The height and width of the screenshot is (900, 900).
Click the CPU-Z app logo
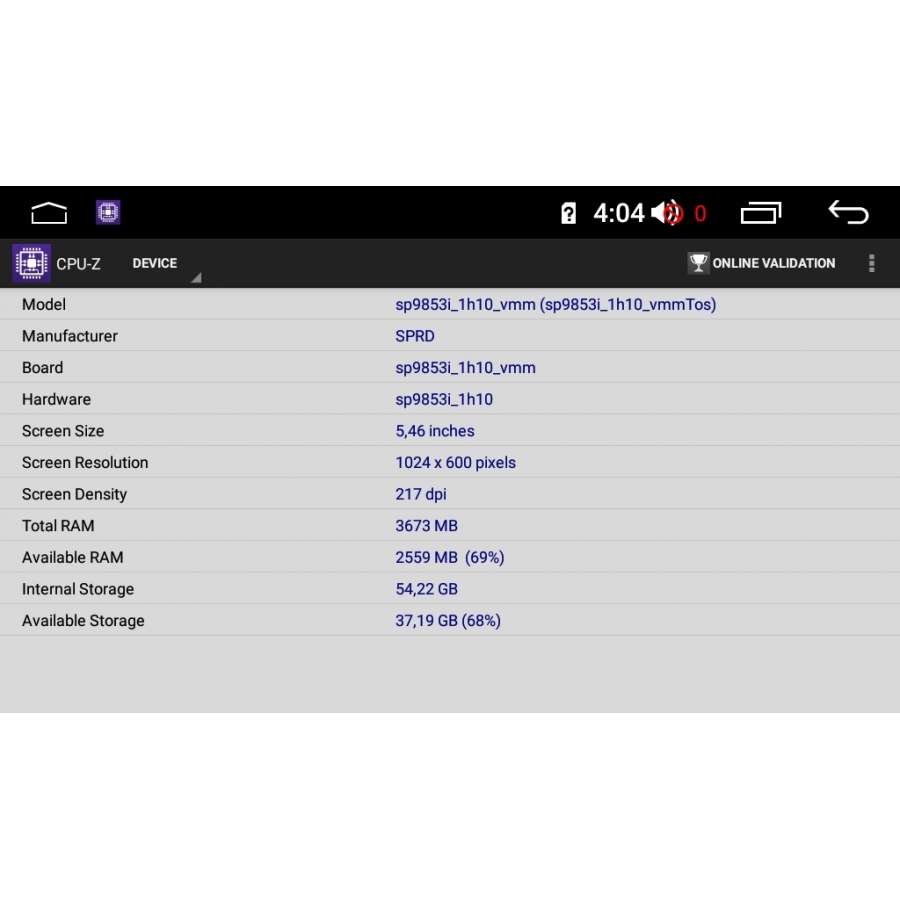(31, 263)
